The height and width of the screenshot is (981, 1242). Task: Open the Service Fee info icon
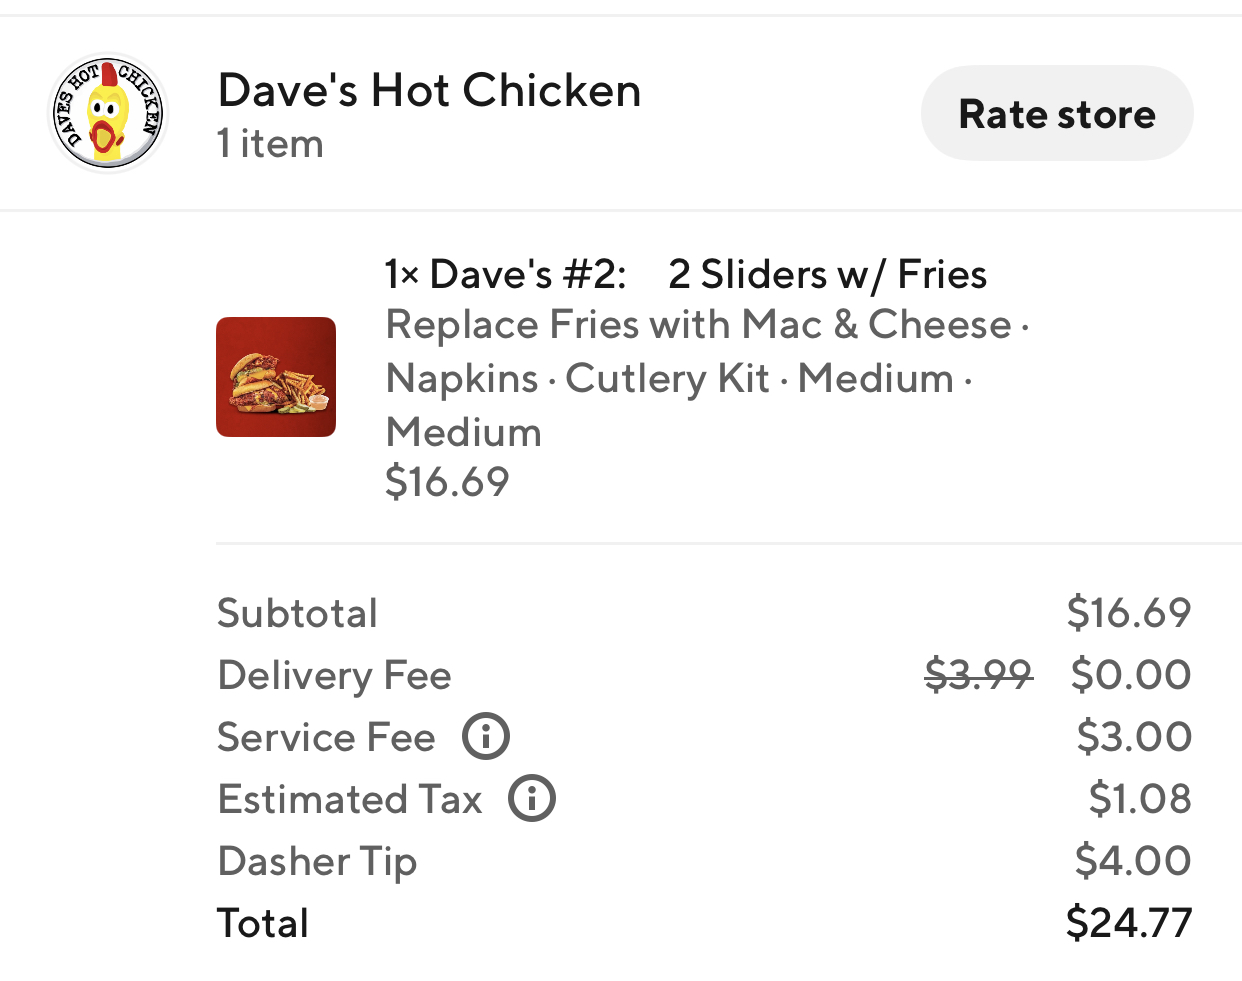point(486,737)
